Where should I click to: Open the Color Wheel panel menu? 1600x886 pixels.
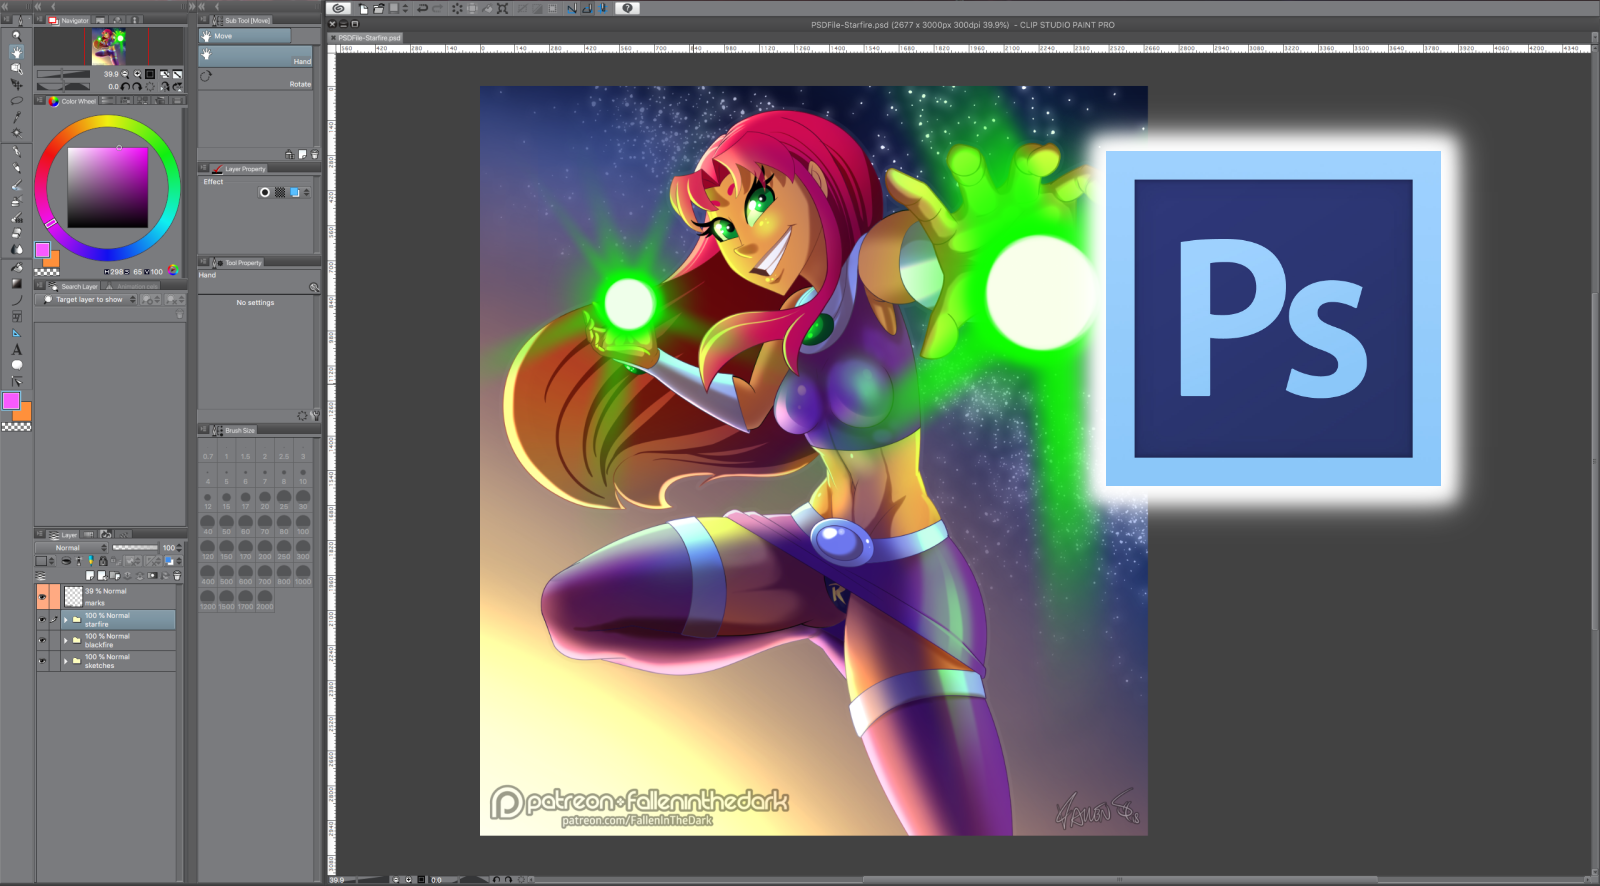[x=40, y=101]
